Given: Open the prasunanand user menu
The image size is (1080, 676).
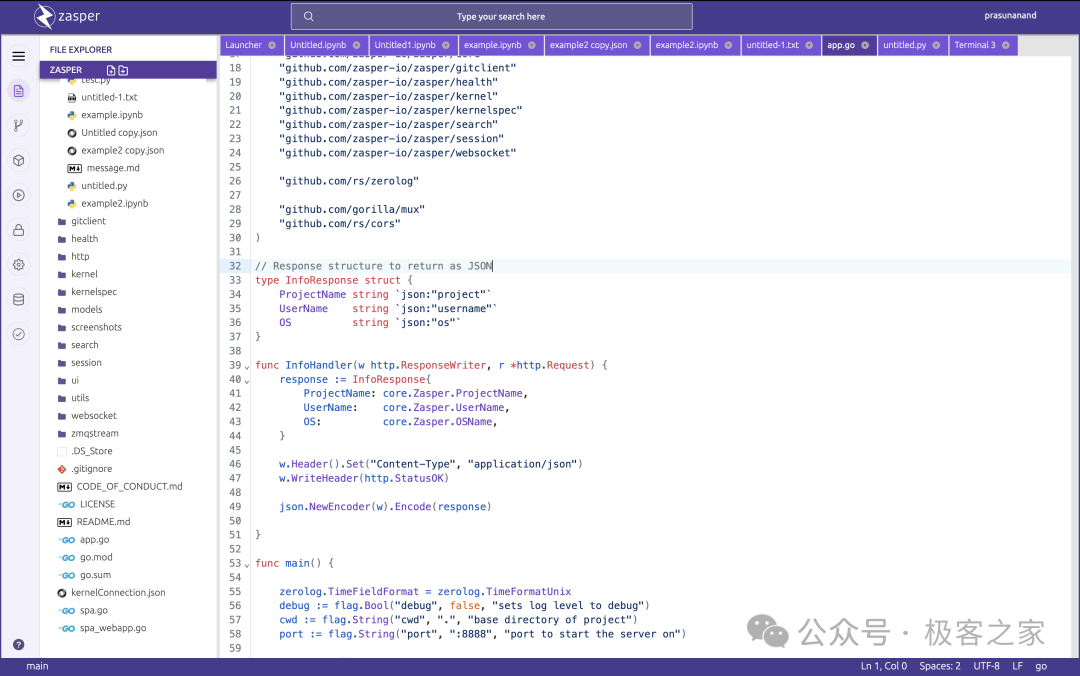Looking at the screenshot, I should click(1010, 15).
